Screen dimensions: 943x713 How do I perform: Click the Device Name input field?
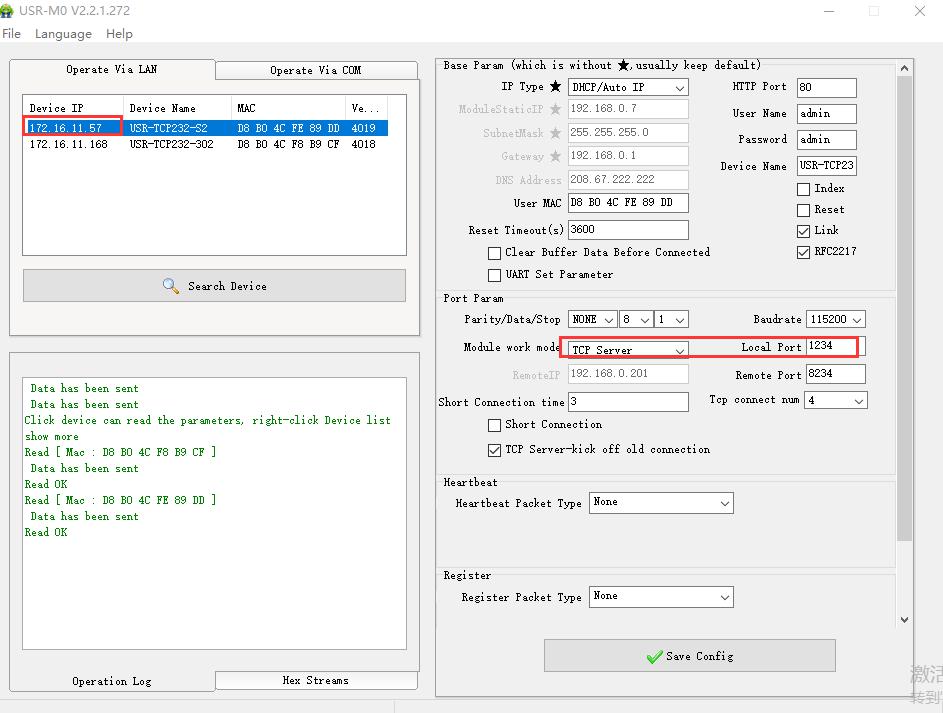pyautogui.click(x=826, y=165)
